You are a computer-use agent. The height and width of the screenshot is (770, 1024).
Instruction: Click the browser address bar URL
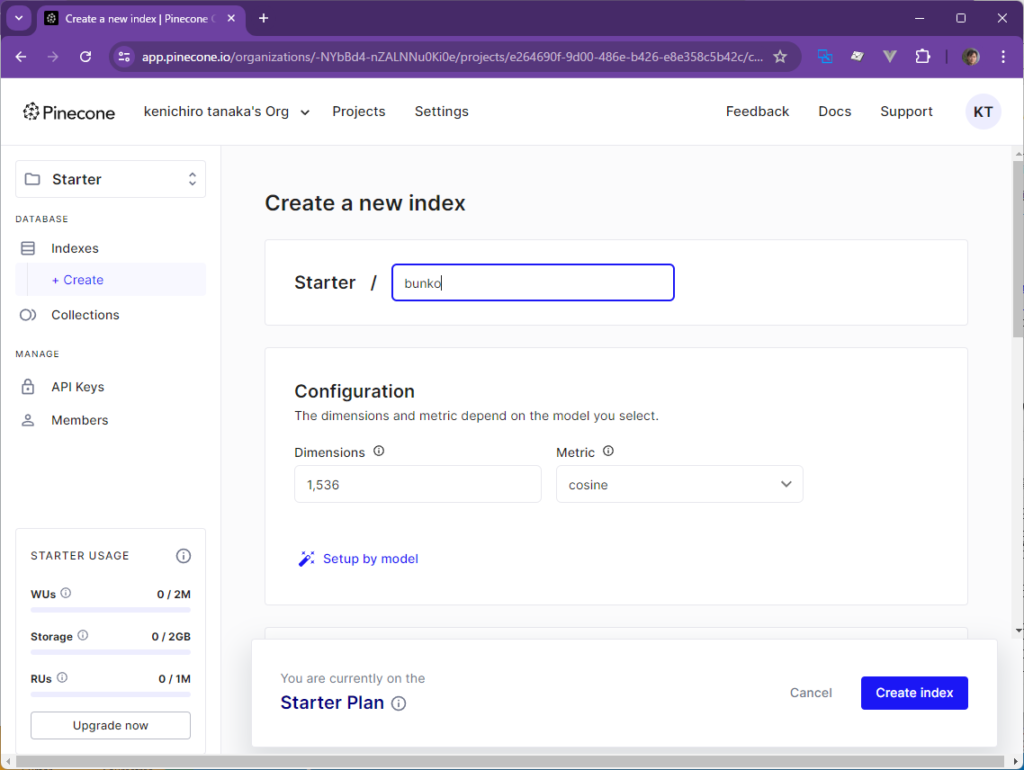pos(452,57)
